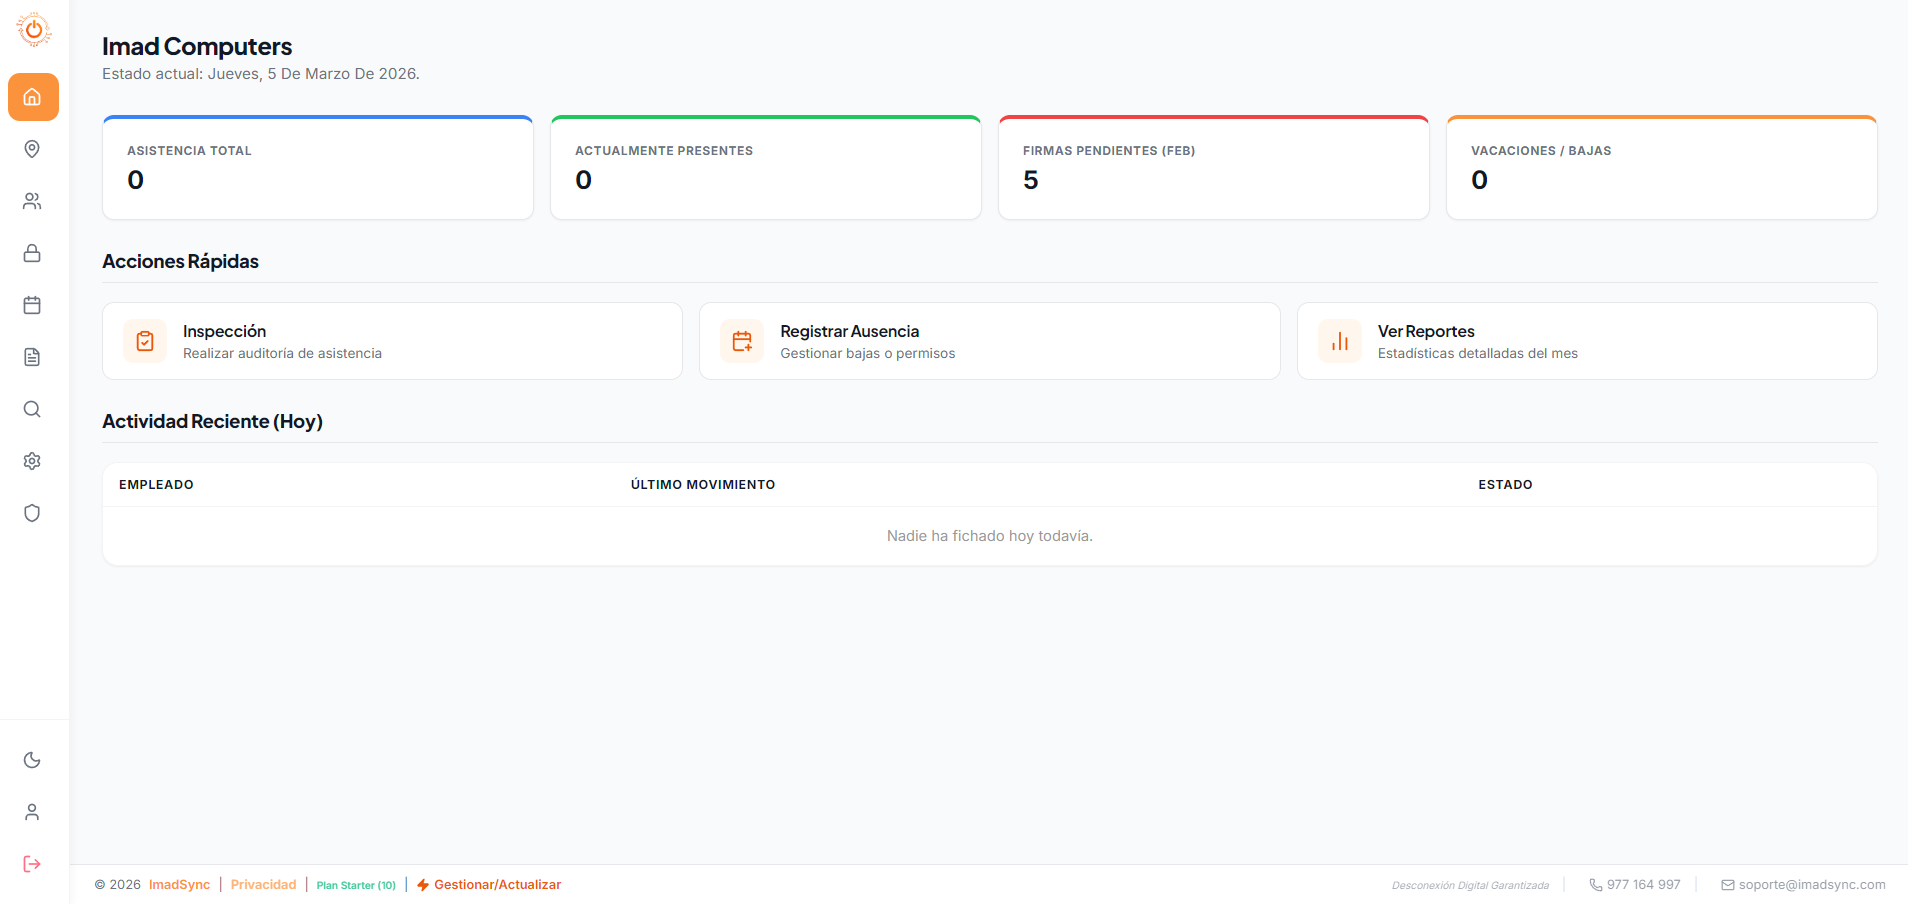Click the Ver Reportes chart icon
Viewport: 1908px width, 904px height.
click(1340, 341)
